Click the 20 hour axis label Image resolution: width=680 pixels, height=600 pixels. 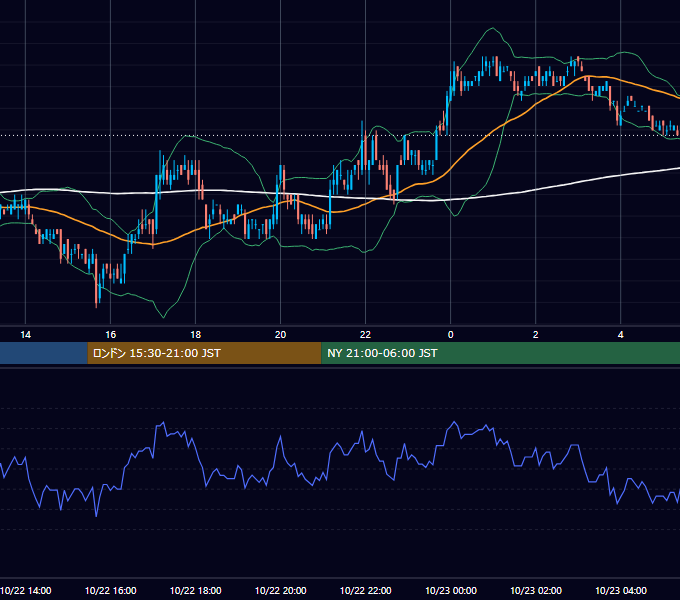(x=281, y=335)
